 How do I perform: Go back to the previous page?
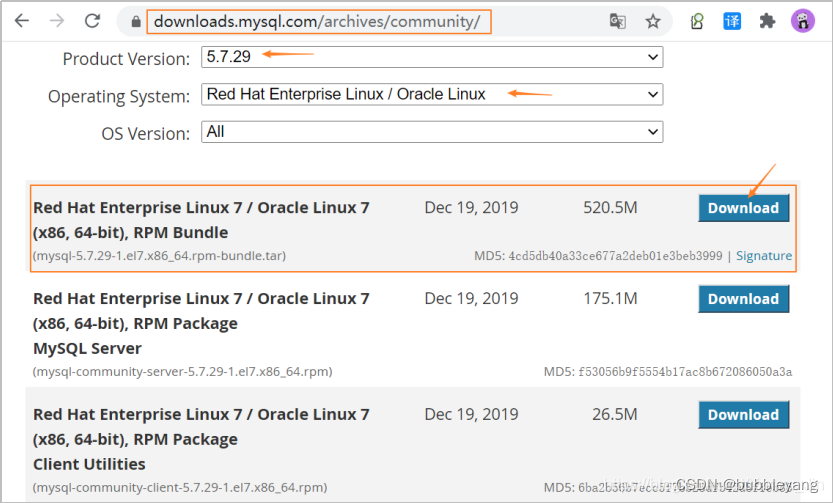pyautogui.click(x=22, y=21)
